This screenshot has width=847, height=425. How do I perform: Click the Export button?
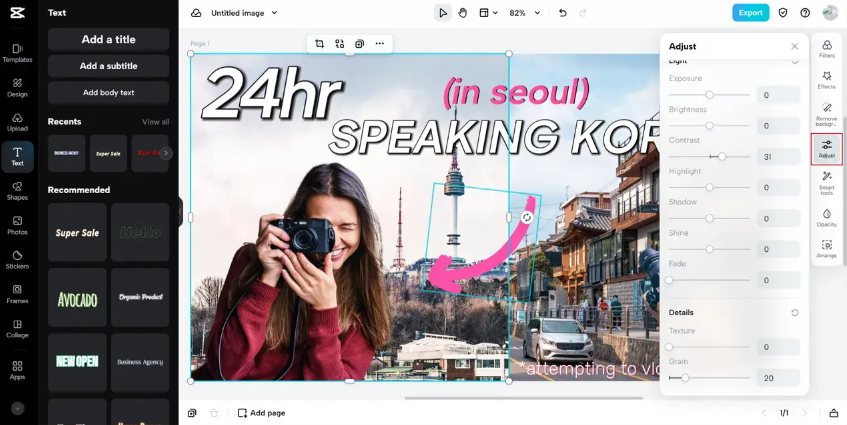tap(750, 13)
